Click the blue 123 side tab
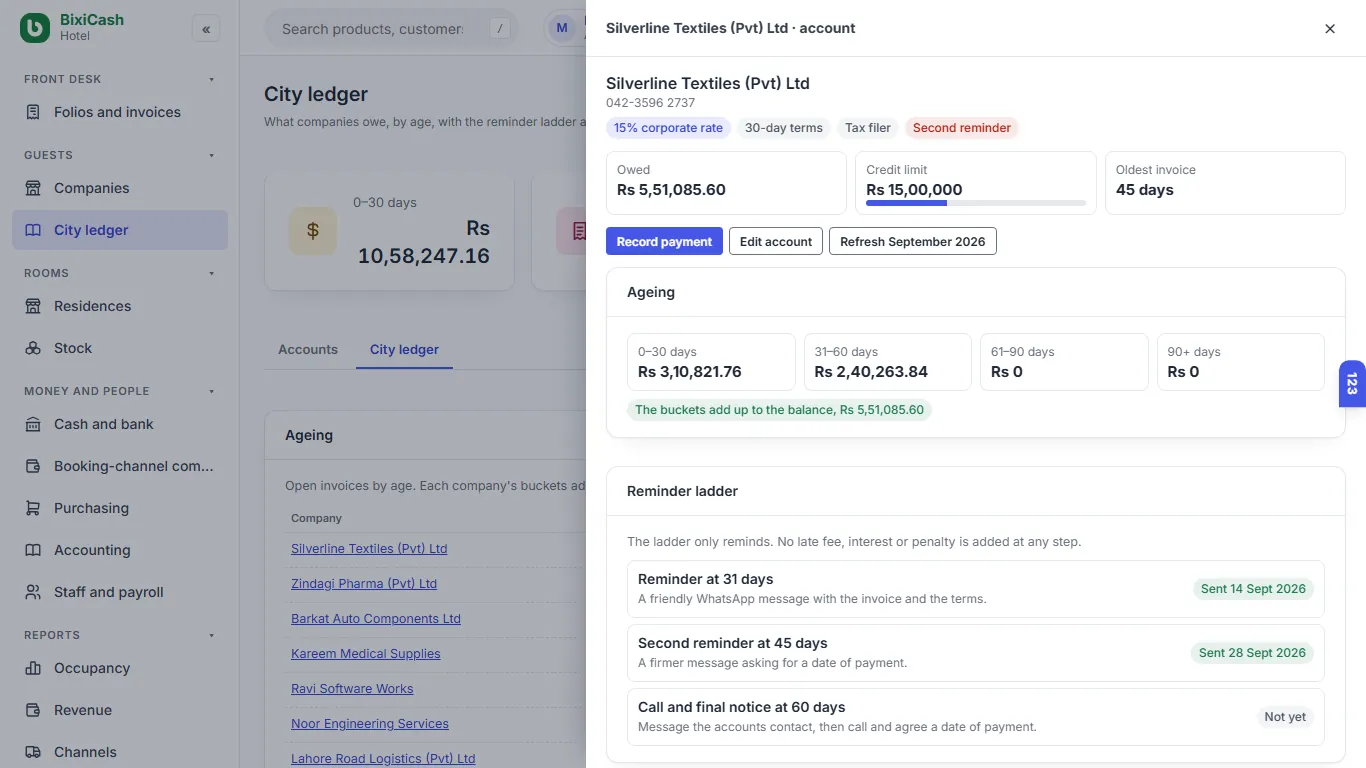The image size is (1366, 768). 1352,384
